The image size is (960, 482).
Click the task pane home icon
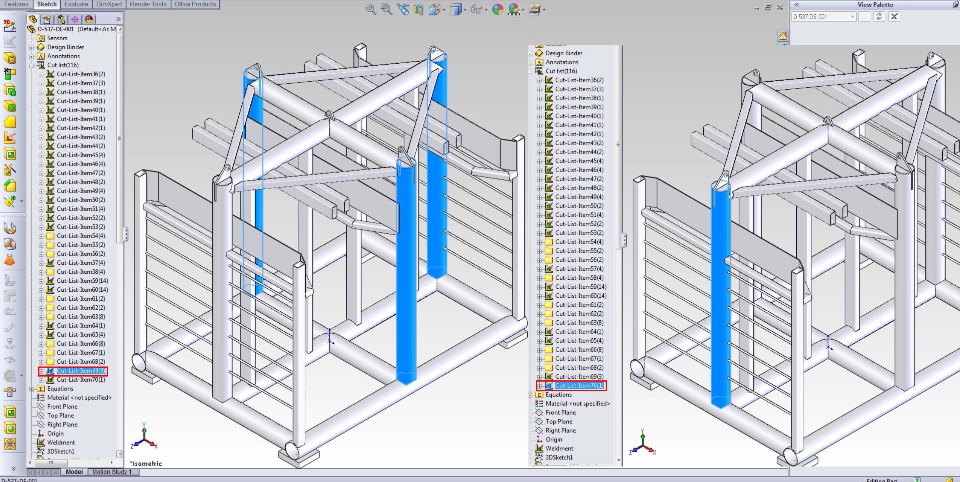tap(783, 36)
